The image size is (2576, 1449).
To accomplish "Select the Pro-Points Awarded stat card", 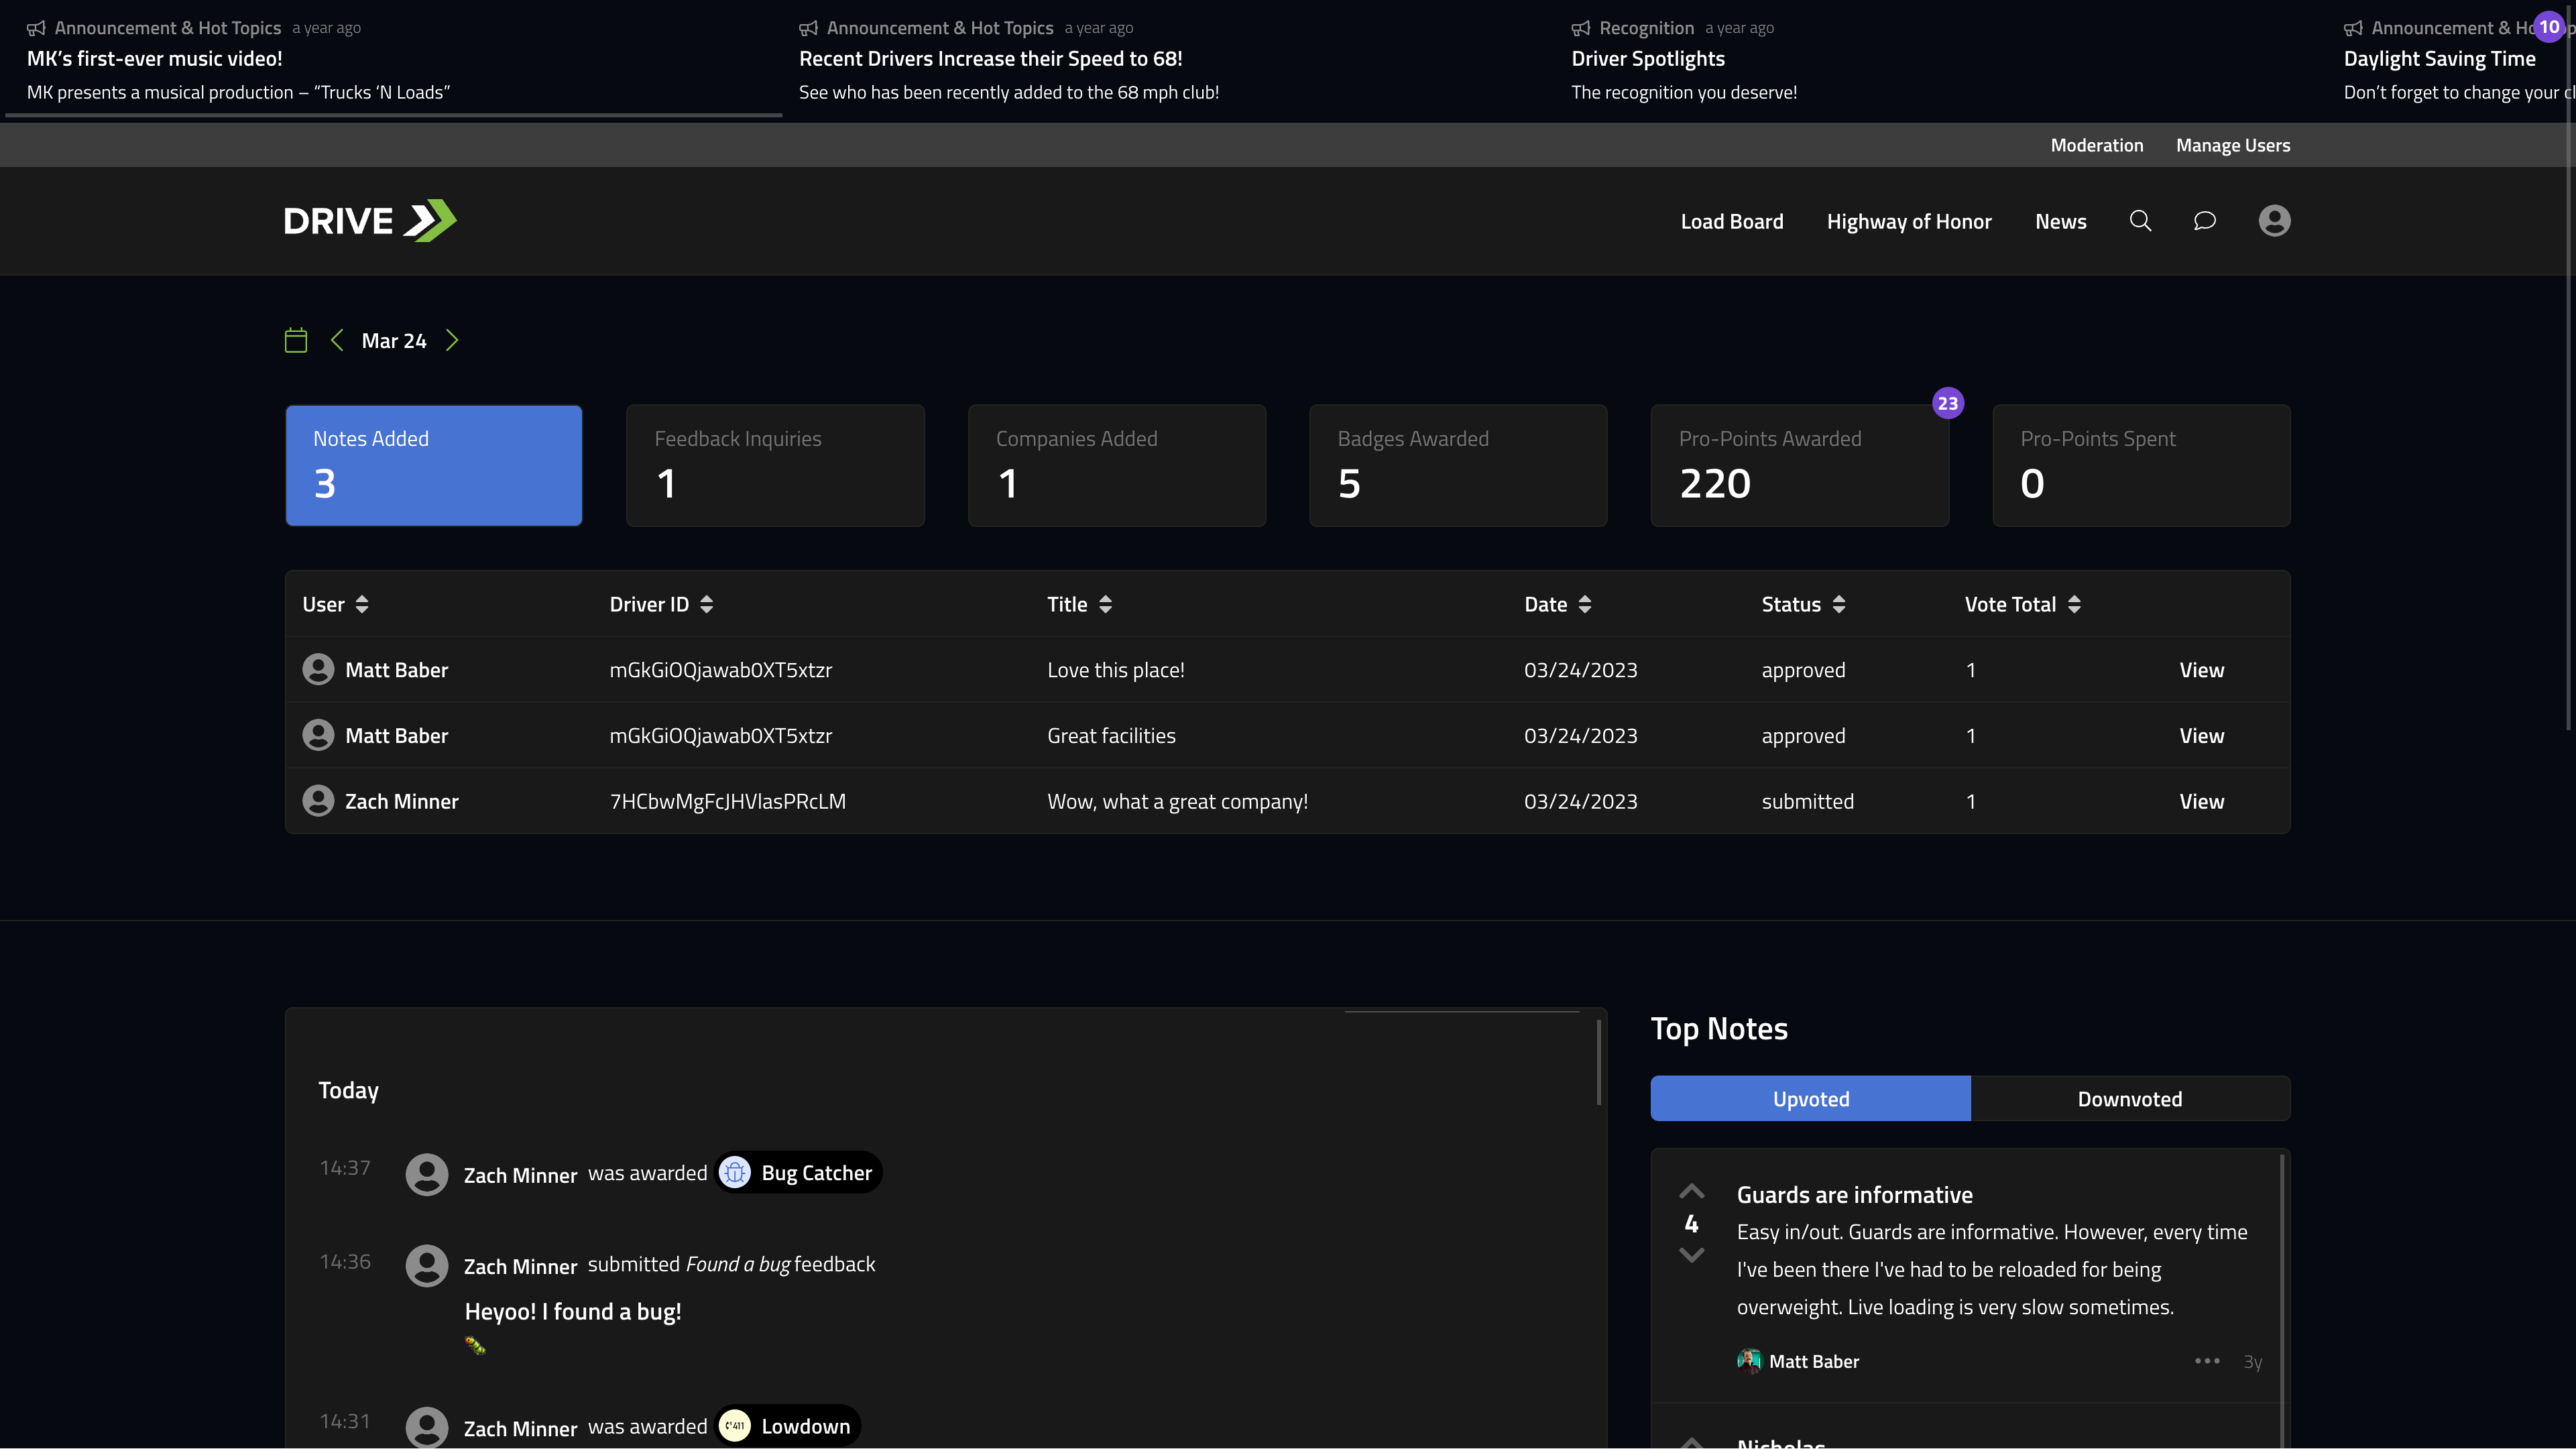I will point(1799,465).
